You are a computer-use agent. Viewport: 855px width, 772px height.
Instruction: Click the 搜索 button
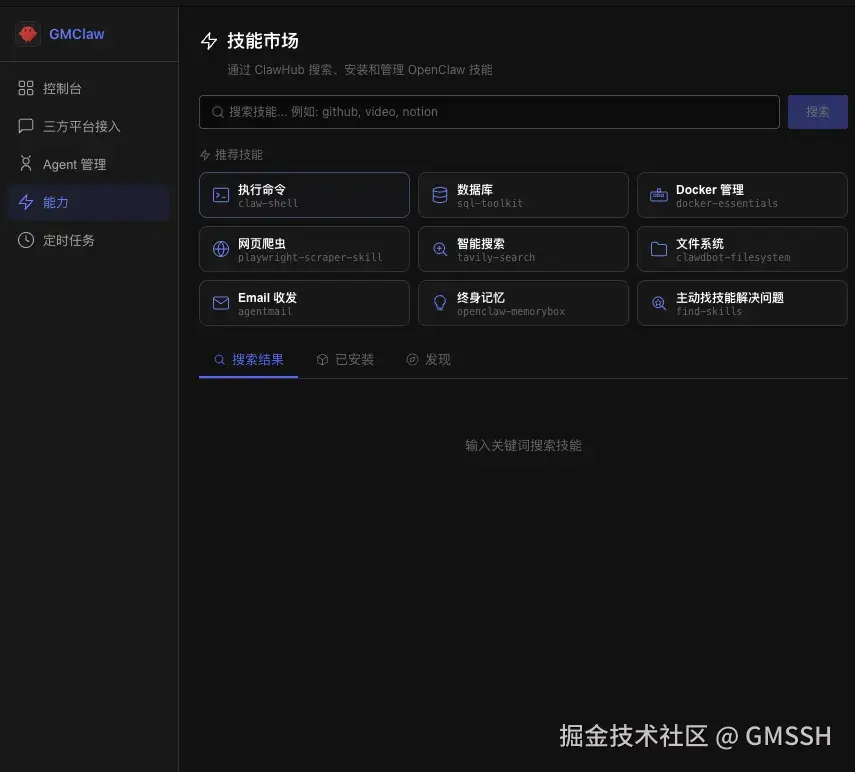[x=818, y=111]
